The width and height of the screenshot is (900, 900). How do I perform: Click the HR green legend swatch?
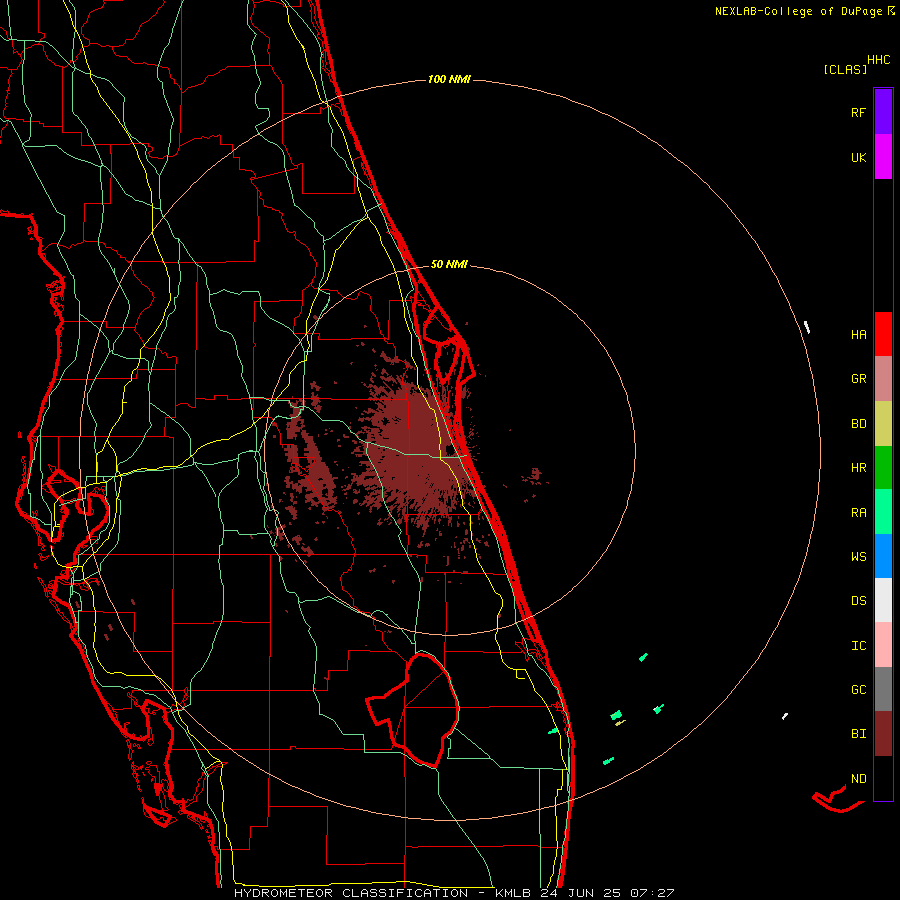pyautogui.click(x=883, y=468)
